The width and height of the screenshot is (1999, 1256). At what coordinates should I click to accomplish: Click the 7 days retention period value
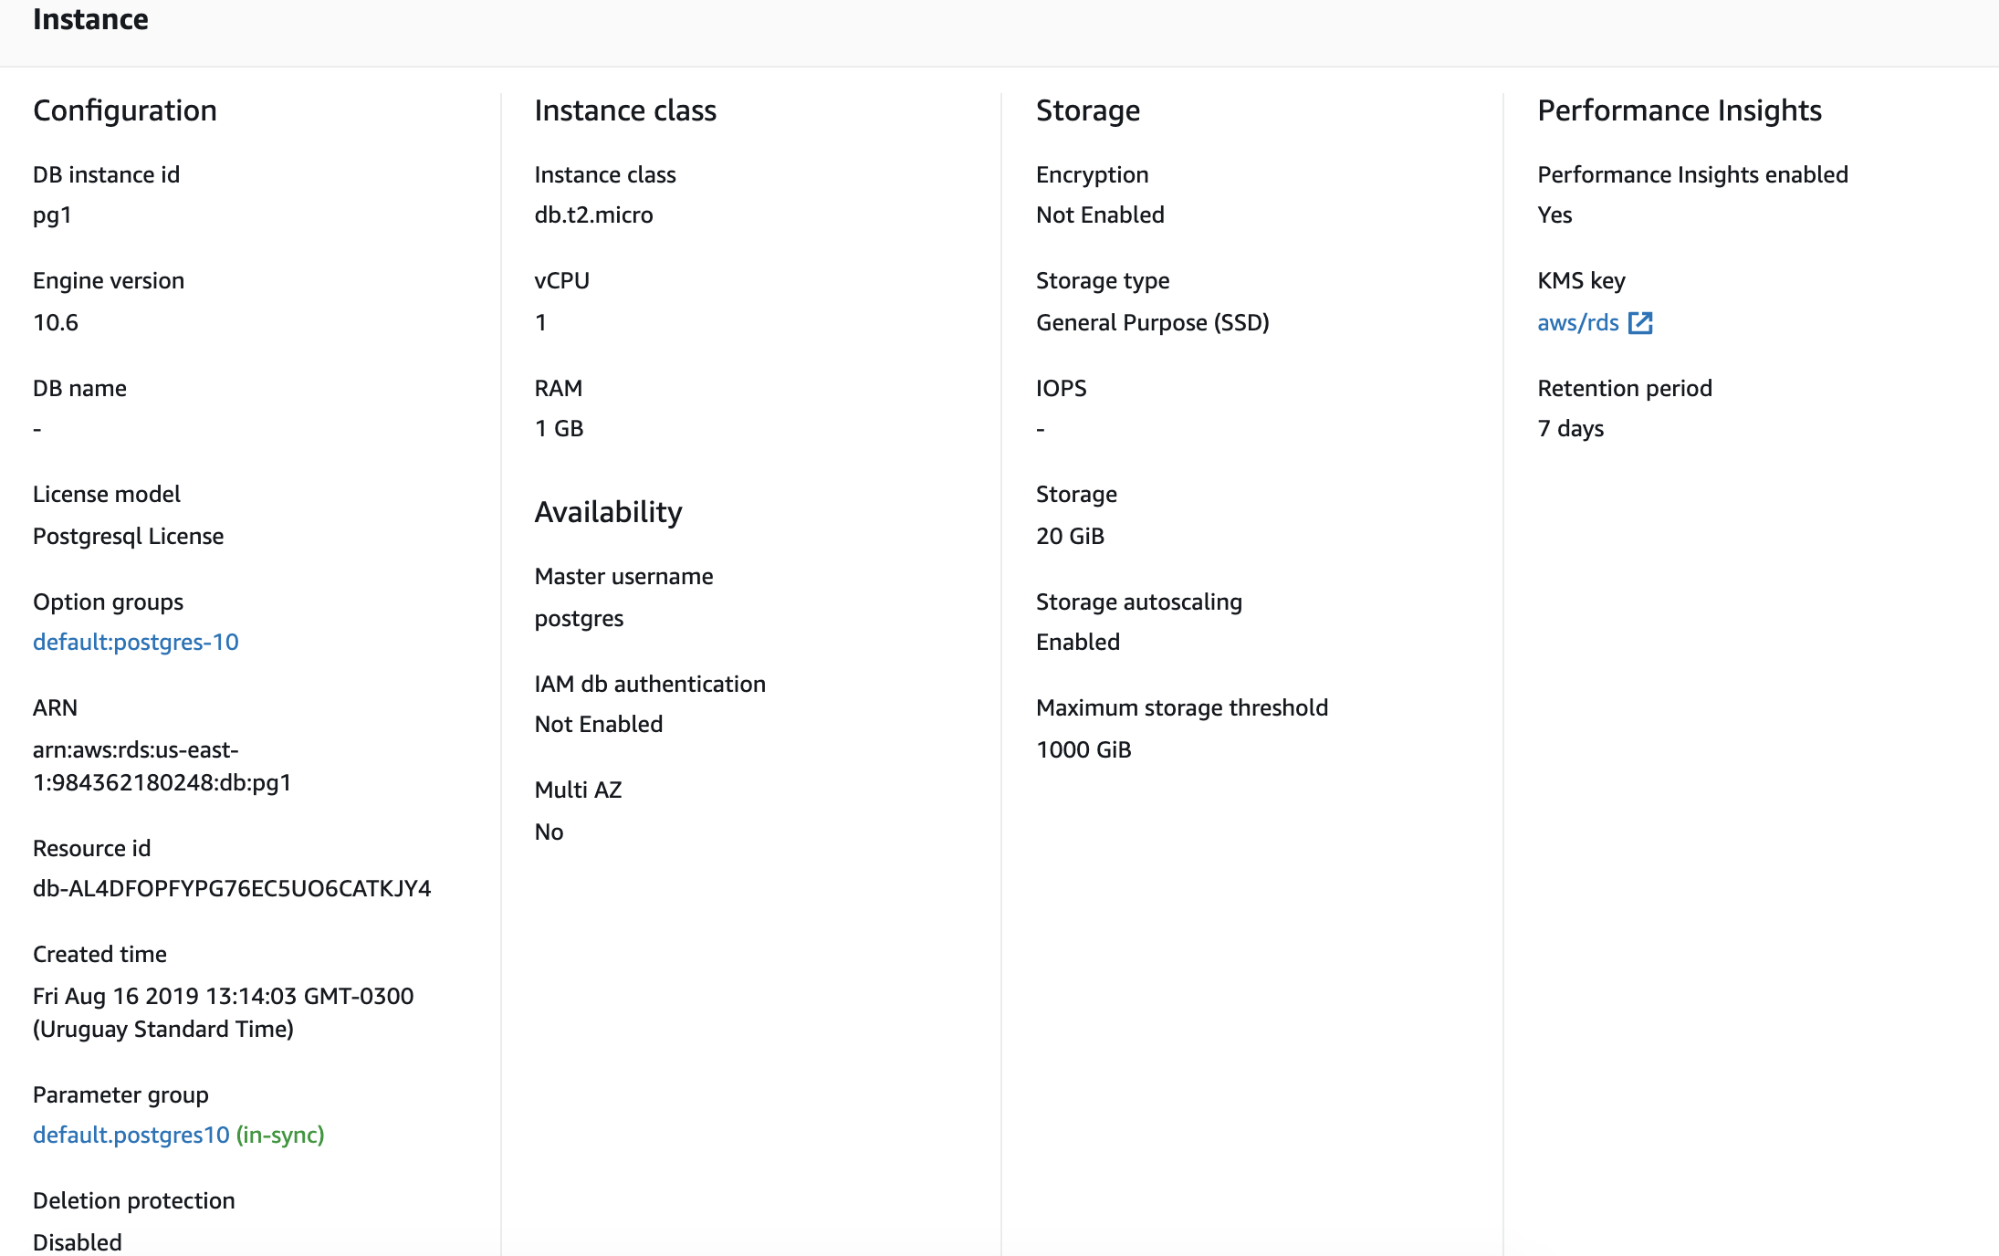click(x=1570, y=429)
